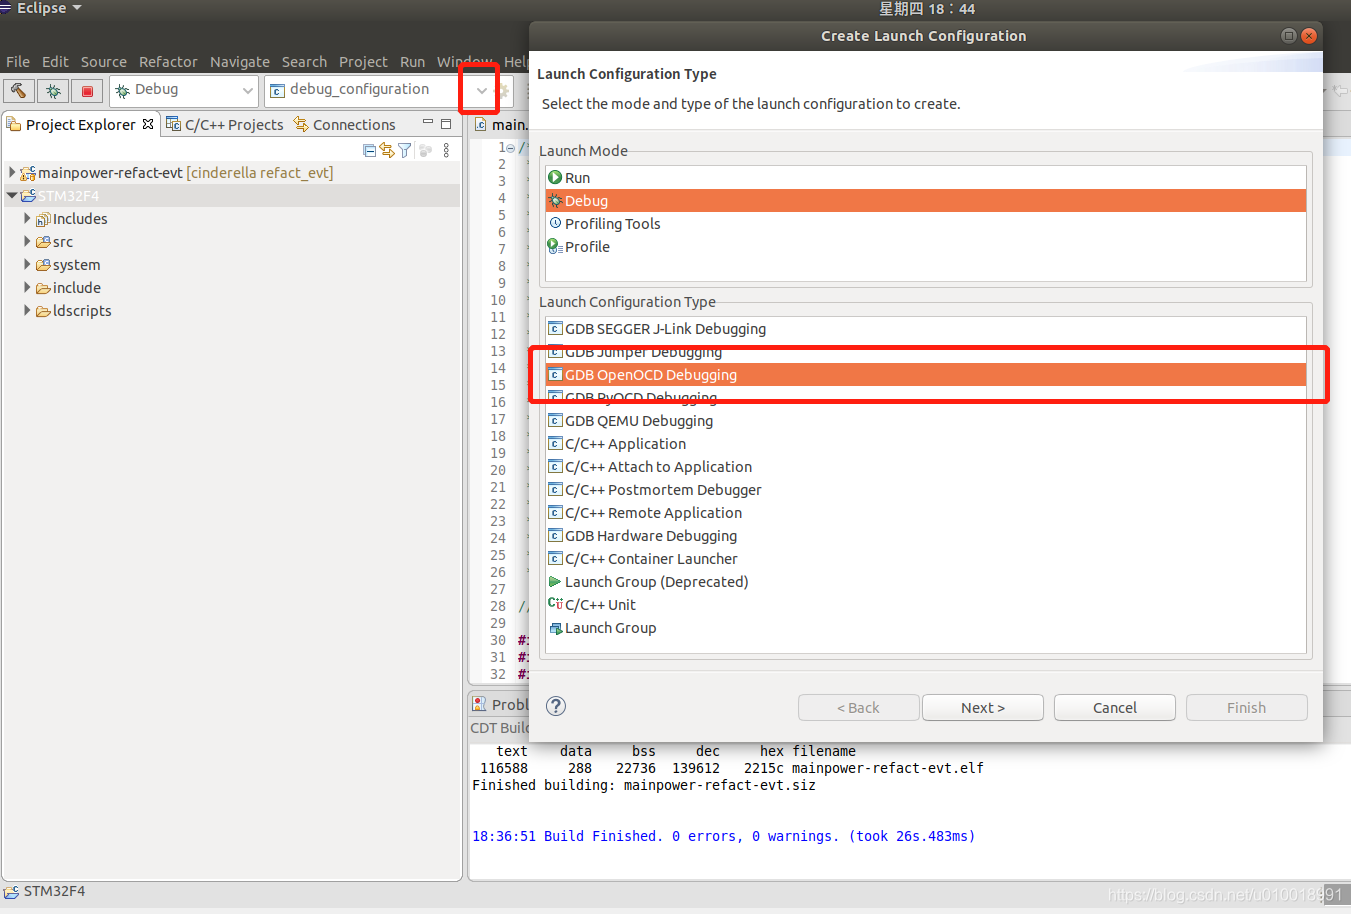This screenshot has width=1351, height=914.
Task: Close the Create Launch Configuration dialog
Action: point(1309,35)
